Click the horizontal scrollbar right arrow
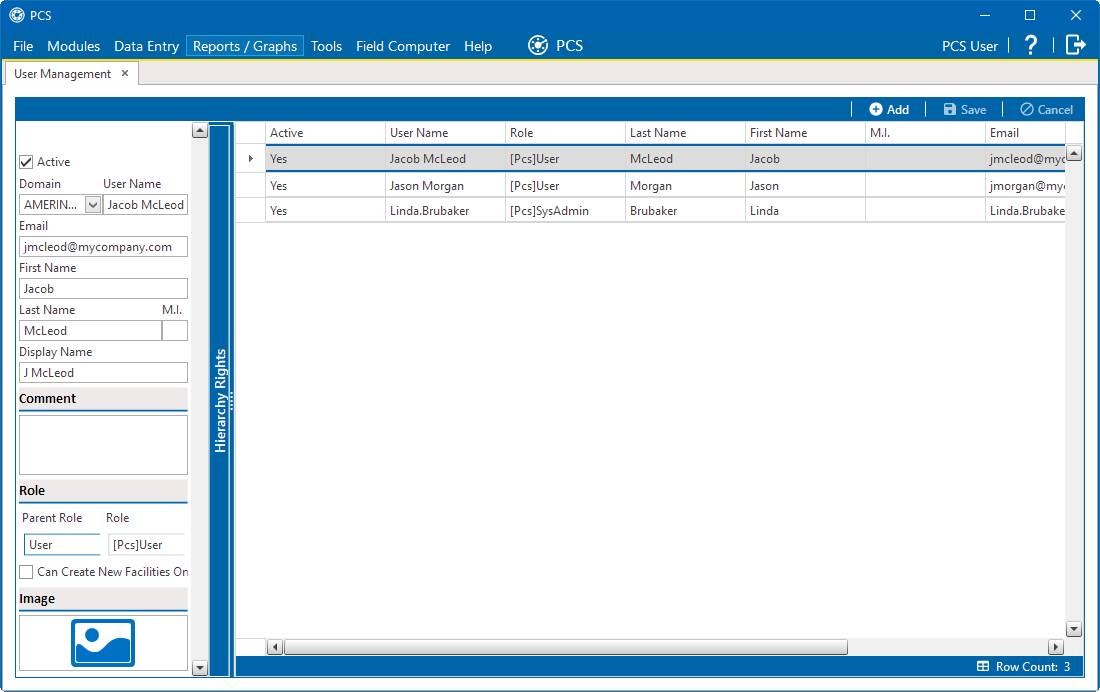 point(1057,647)
